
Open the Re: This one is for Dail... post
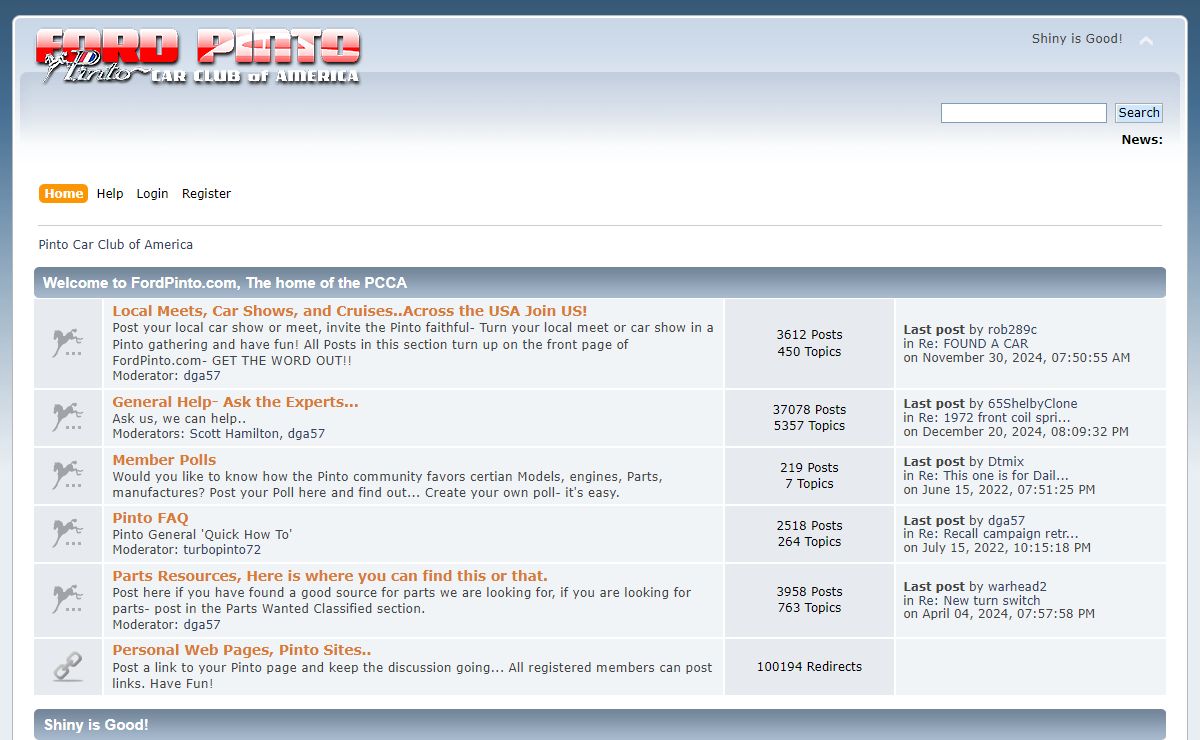tap(993, 476)
